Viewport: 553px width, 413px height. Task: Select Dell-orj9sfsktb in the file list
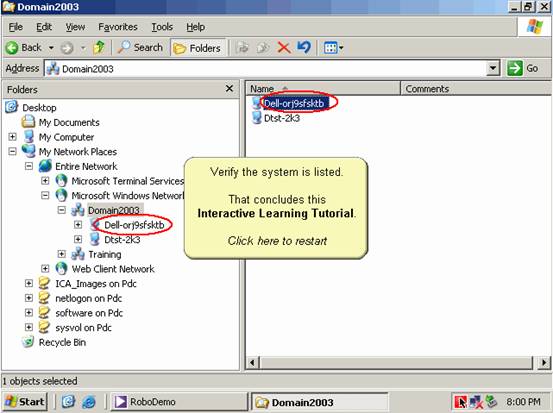tap(294, 103)
